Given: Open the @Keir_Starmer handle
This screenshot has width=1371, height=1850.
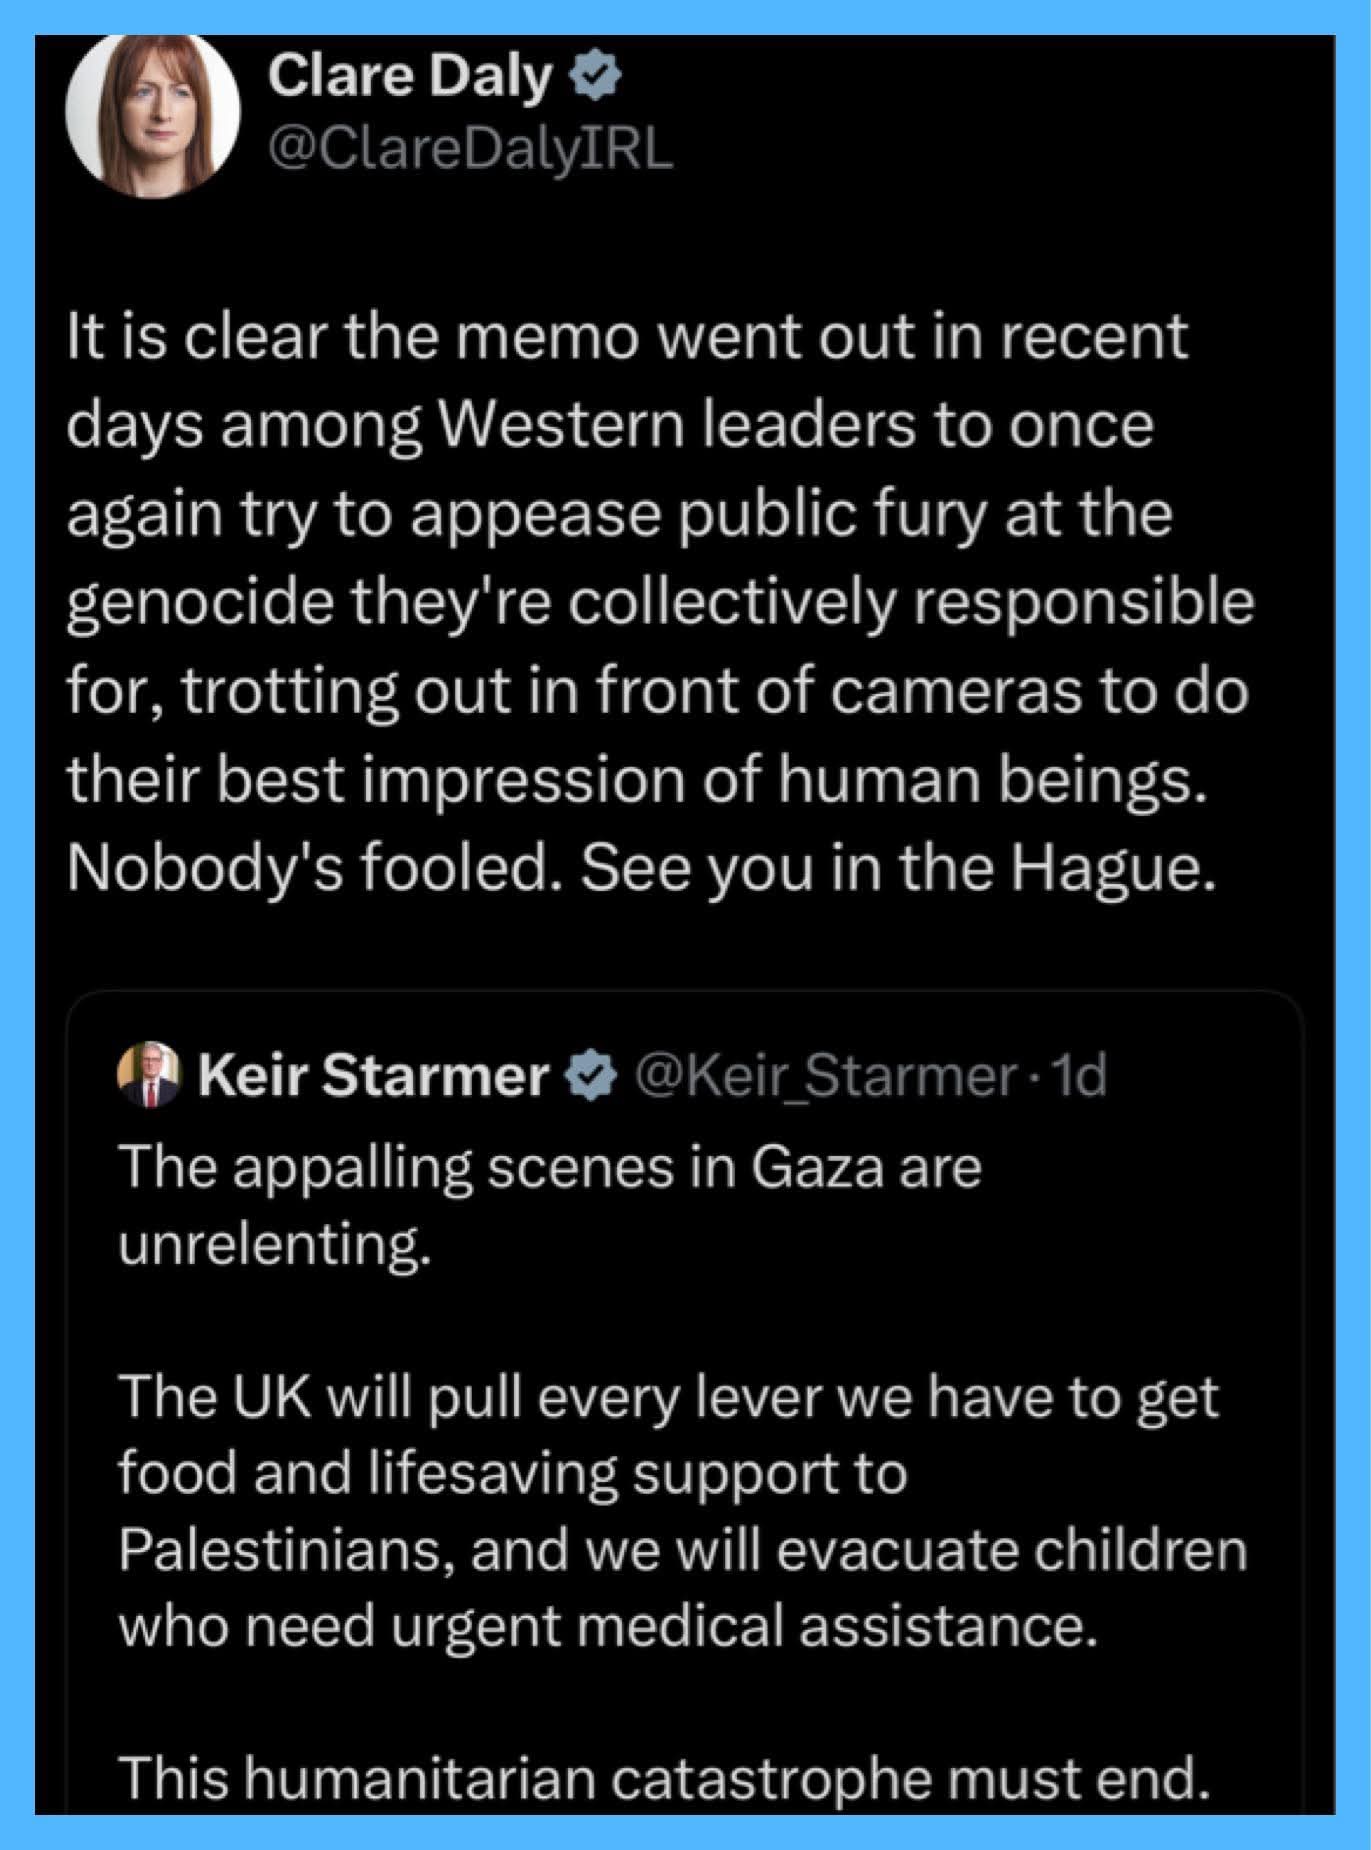Looking at the screenshot, I should (825, 1076).
